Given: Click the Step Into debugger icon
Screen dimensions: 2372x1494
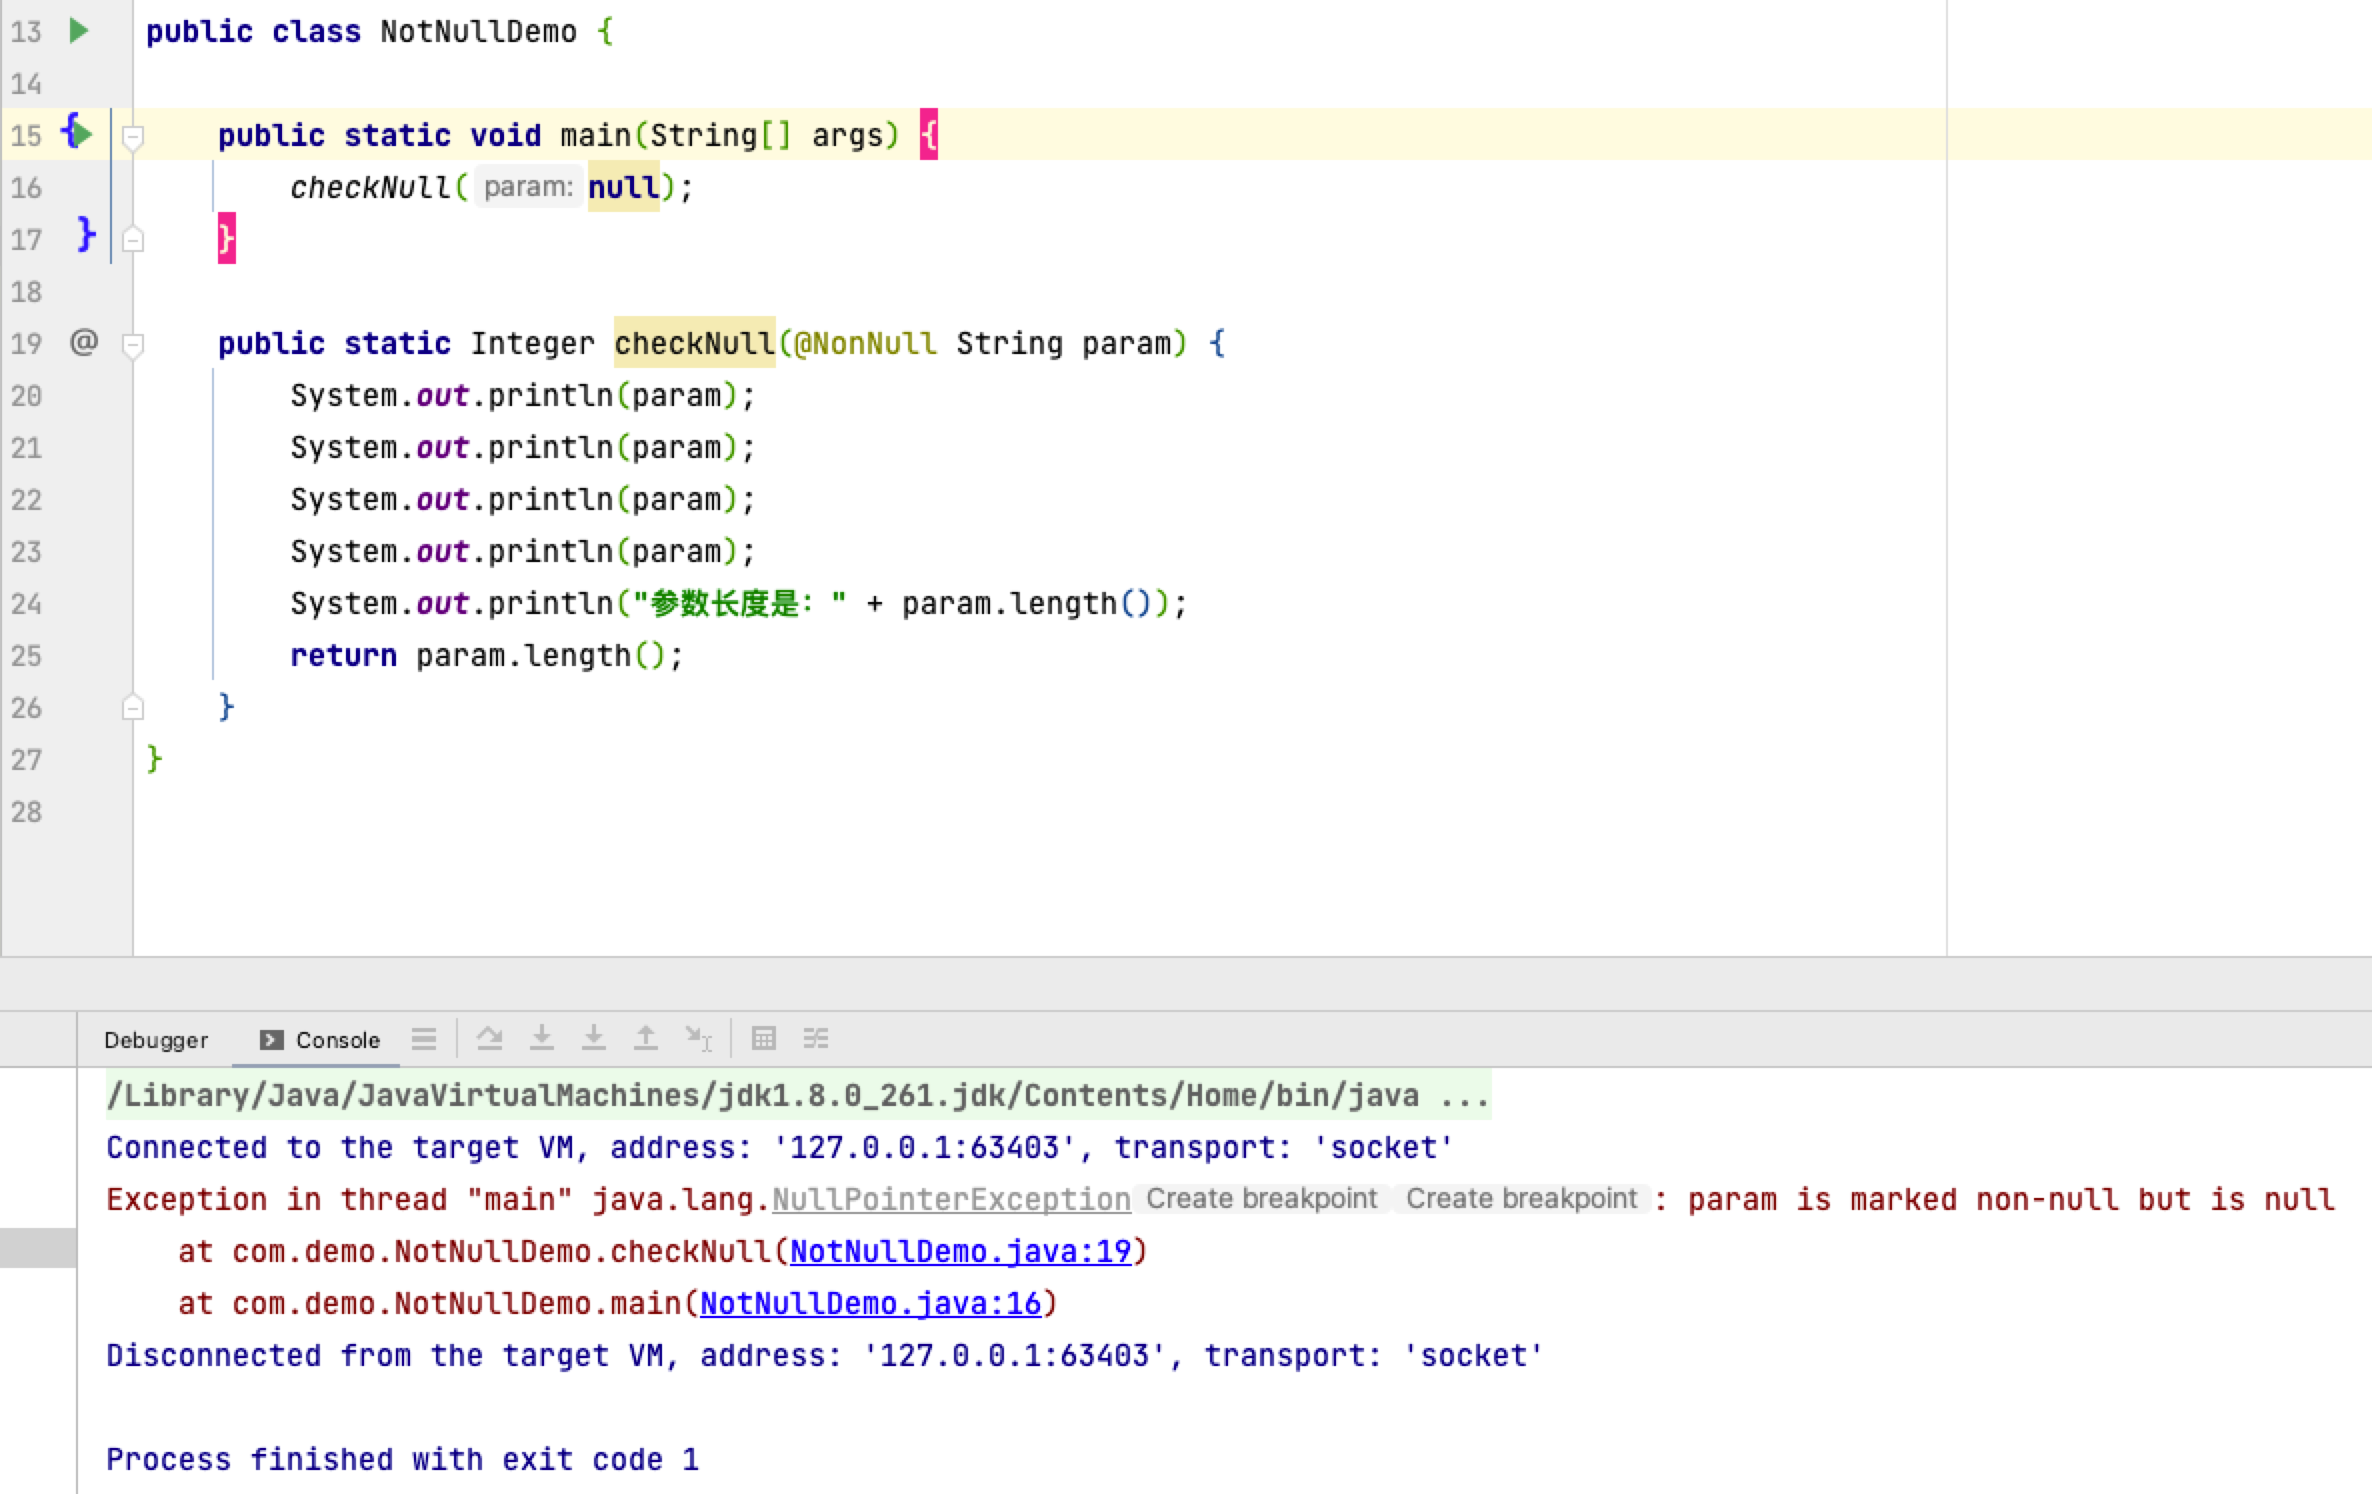Looking at the screenshot, I should pos(541,1039).
